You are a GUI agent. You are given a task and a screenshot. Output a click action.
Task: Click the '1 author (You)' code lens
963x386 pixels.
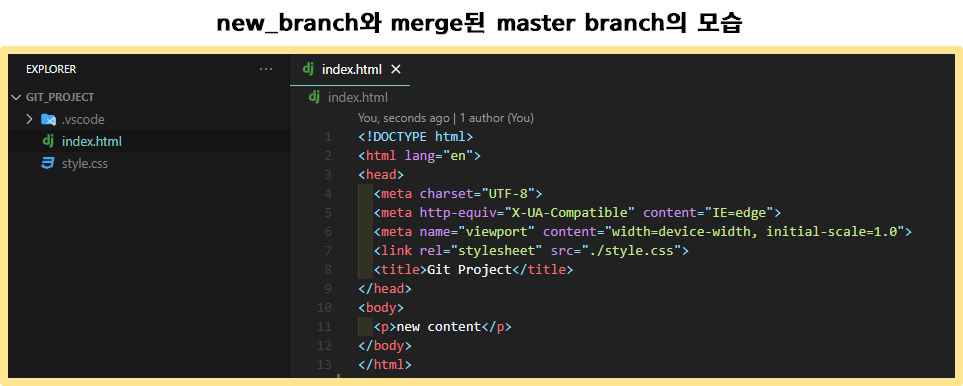point(497,118)
